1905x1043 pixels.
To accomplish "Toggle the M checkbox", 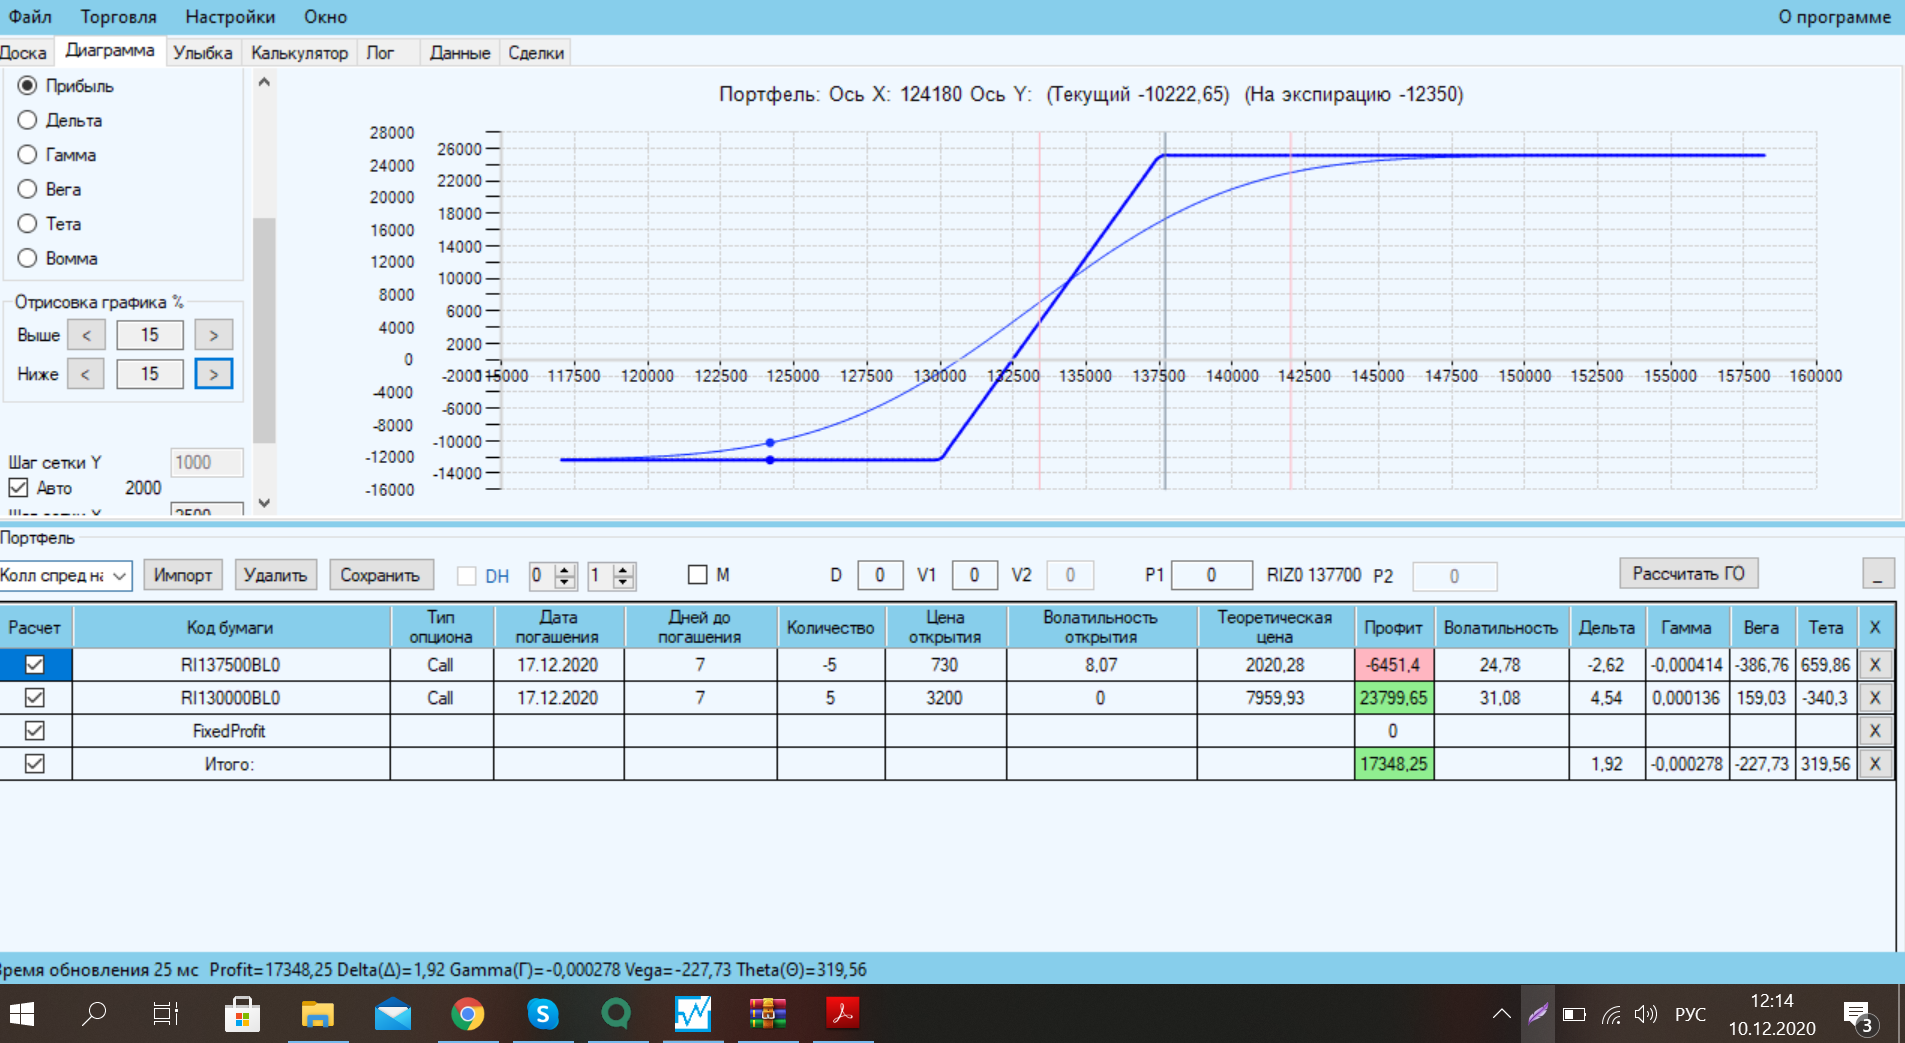I will click(x=698, y=575).
